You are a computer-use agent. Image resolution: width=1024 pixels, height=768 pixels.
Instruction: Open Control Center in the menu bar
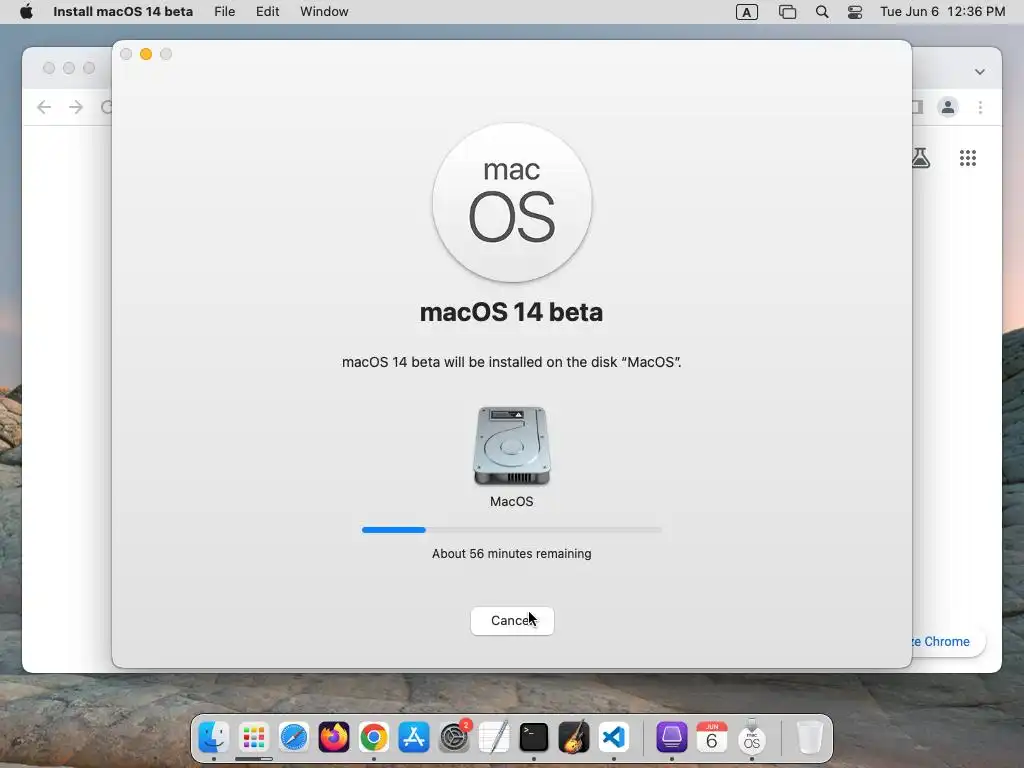[855, 12]
